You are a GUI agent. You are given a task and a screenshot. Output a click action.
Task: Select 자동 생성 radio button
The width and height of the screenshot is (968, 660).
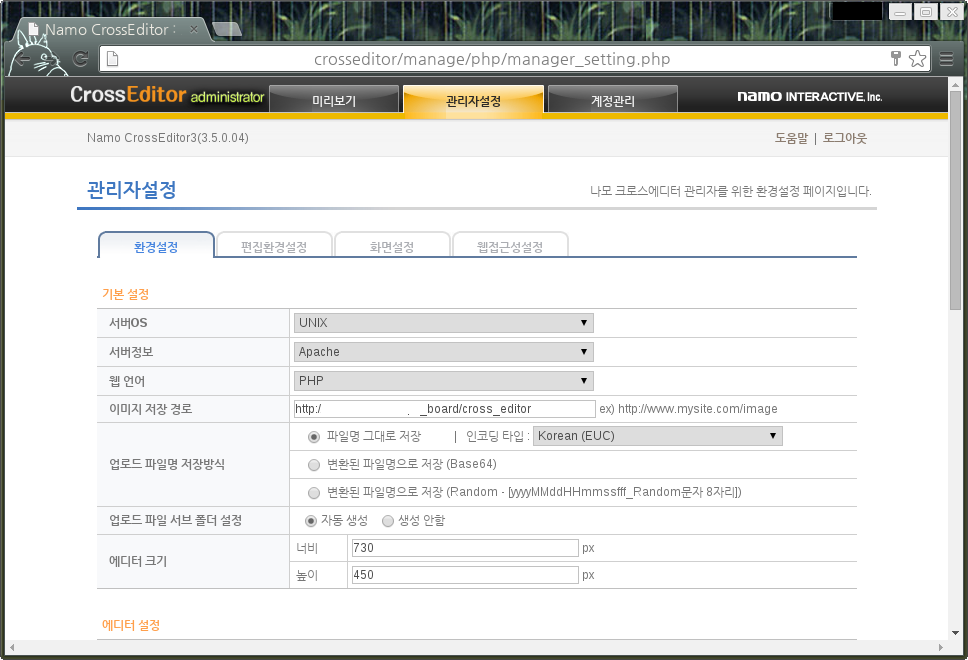[311, 520]
